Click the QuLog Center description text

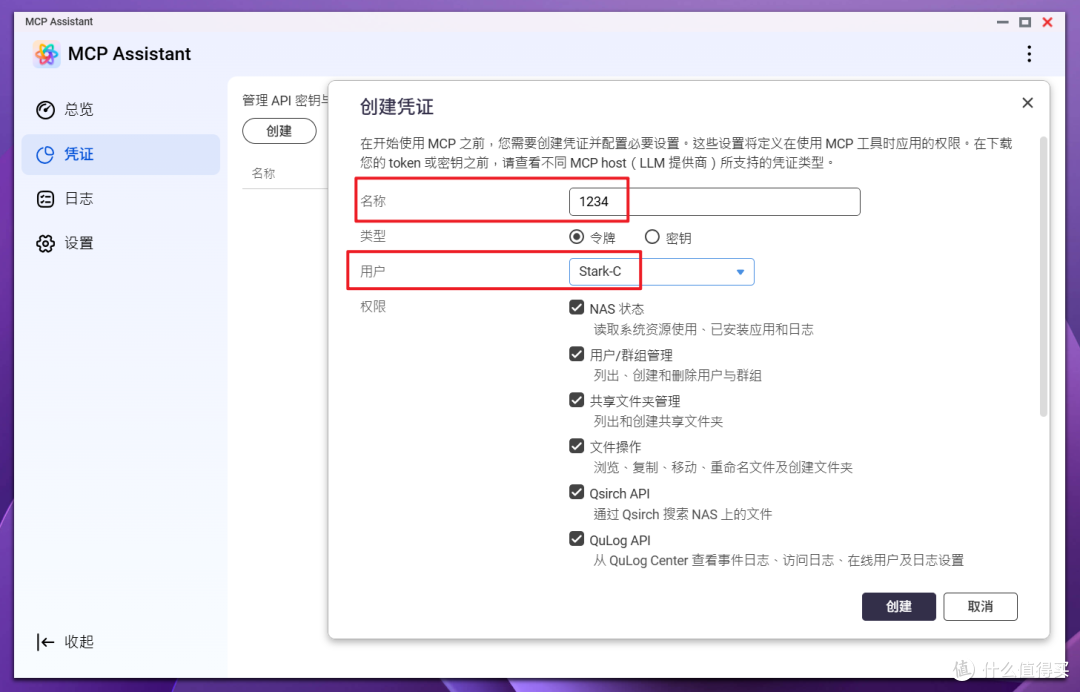tap(778, 560)
